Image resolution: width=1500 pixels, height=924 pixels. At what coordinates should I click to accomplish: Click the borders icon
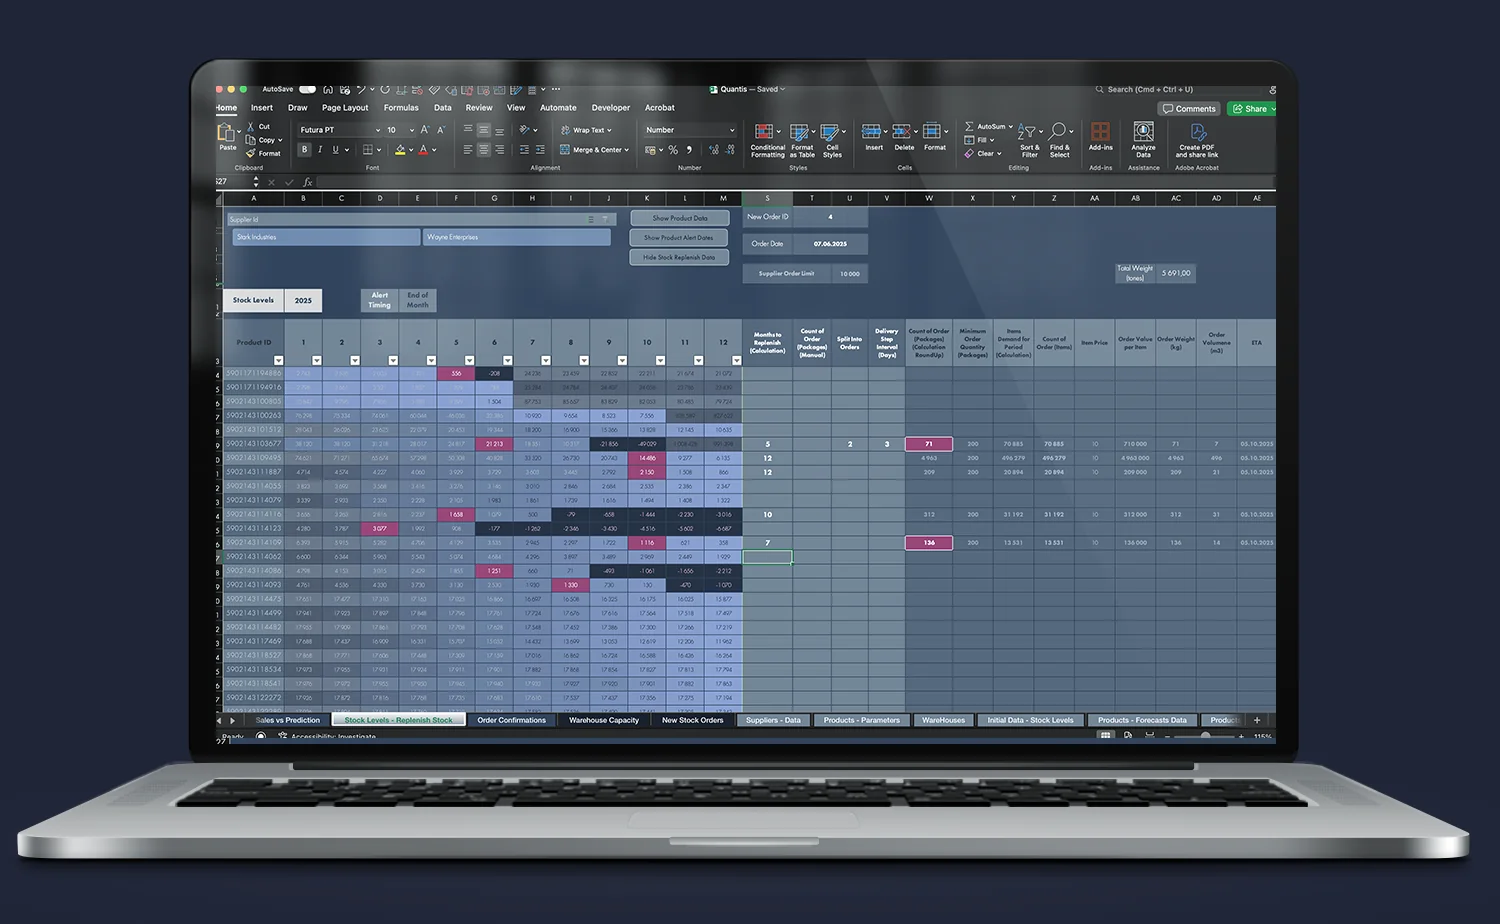tap(368, 150)
